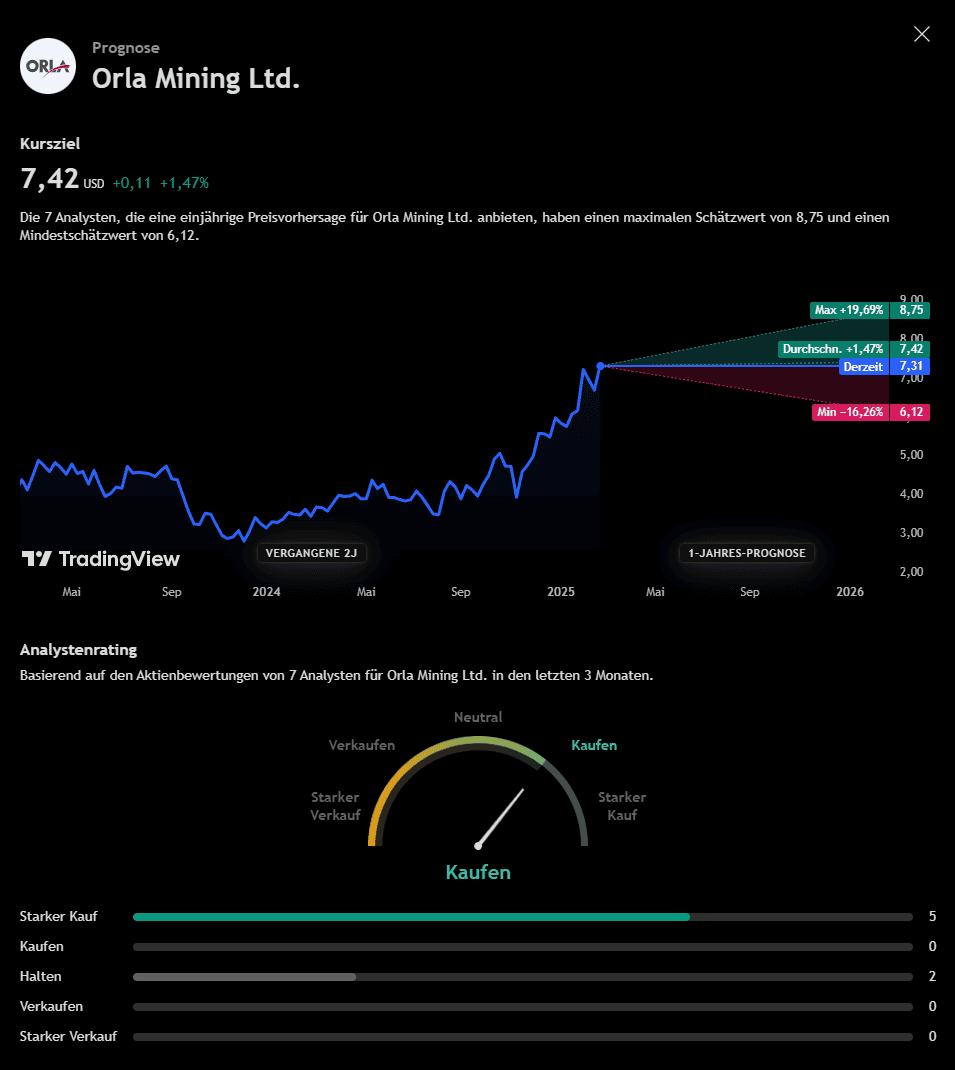The height and width of the screenshot is (1070, 955).
Task: Click the Starker Verkauf rating bar
Action: click(x=523, y=1037)
